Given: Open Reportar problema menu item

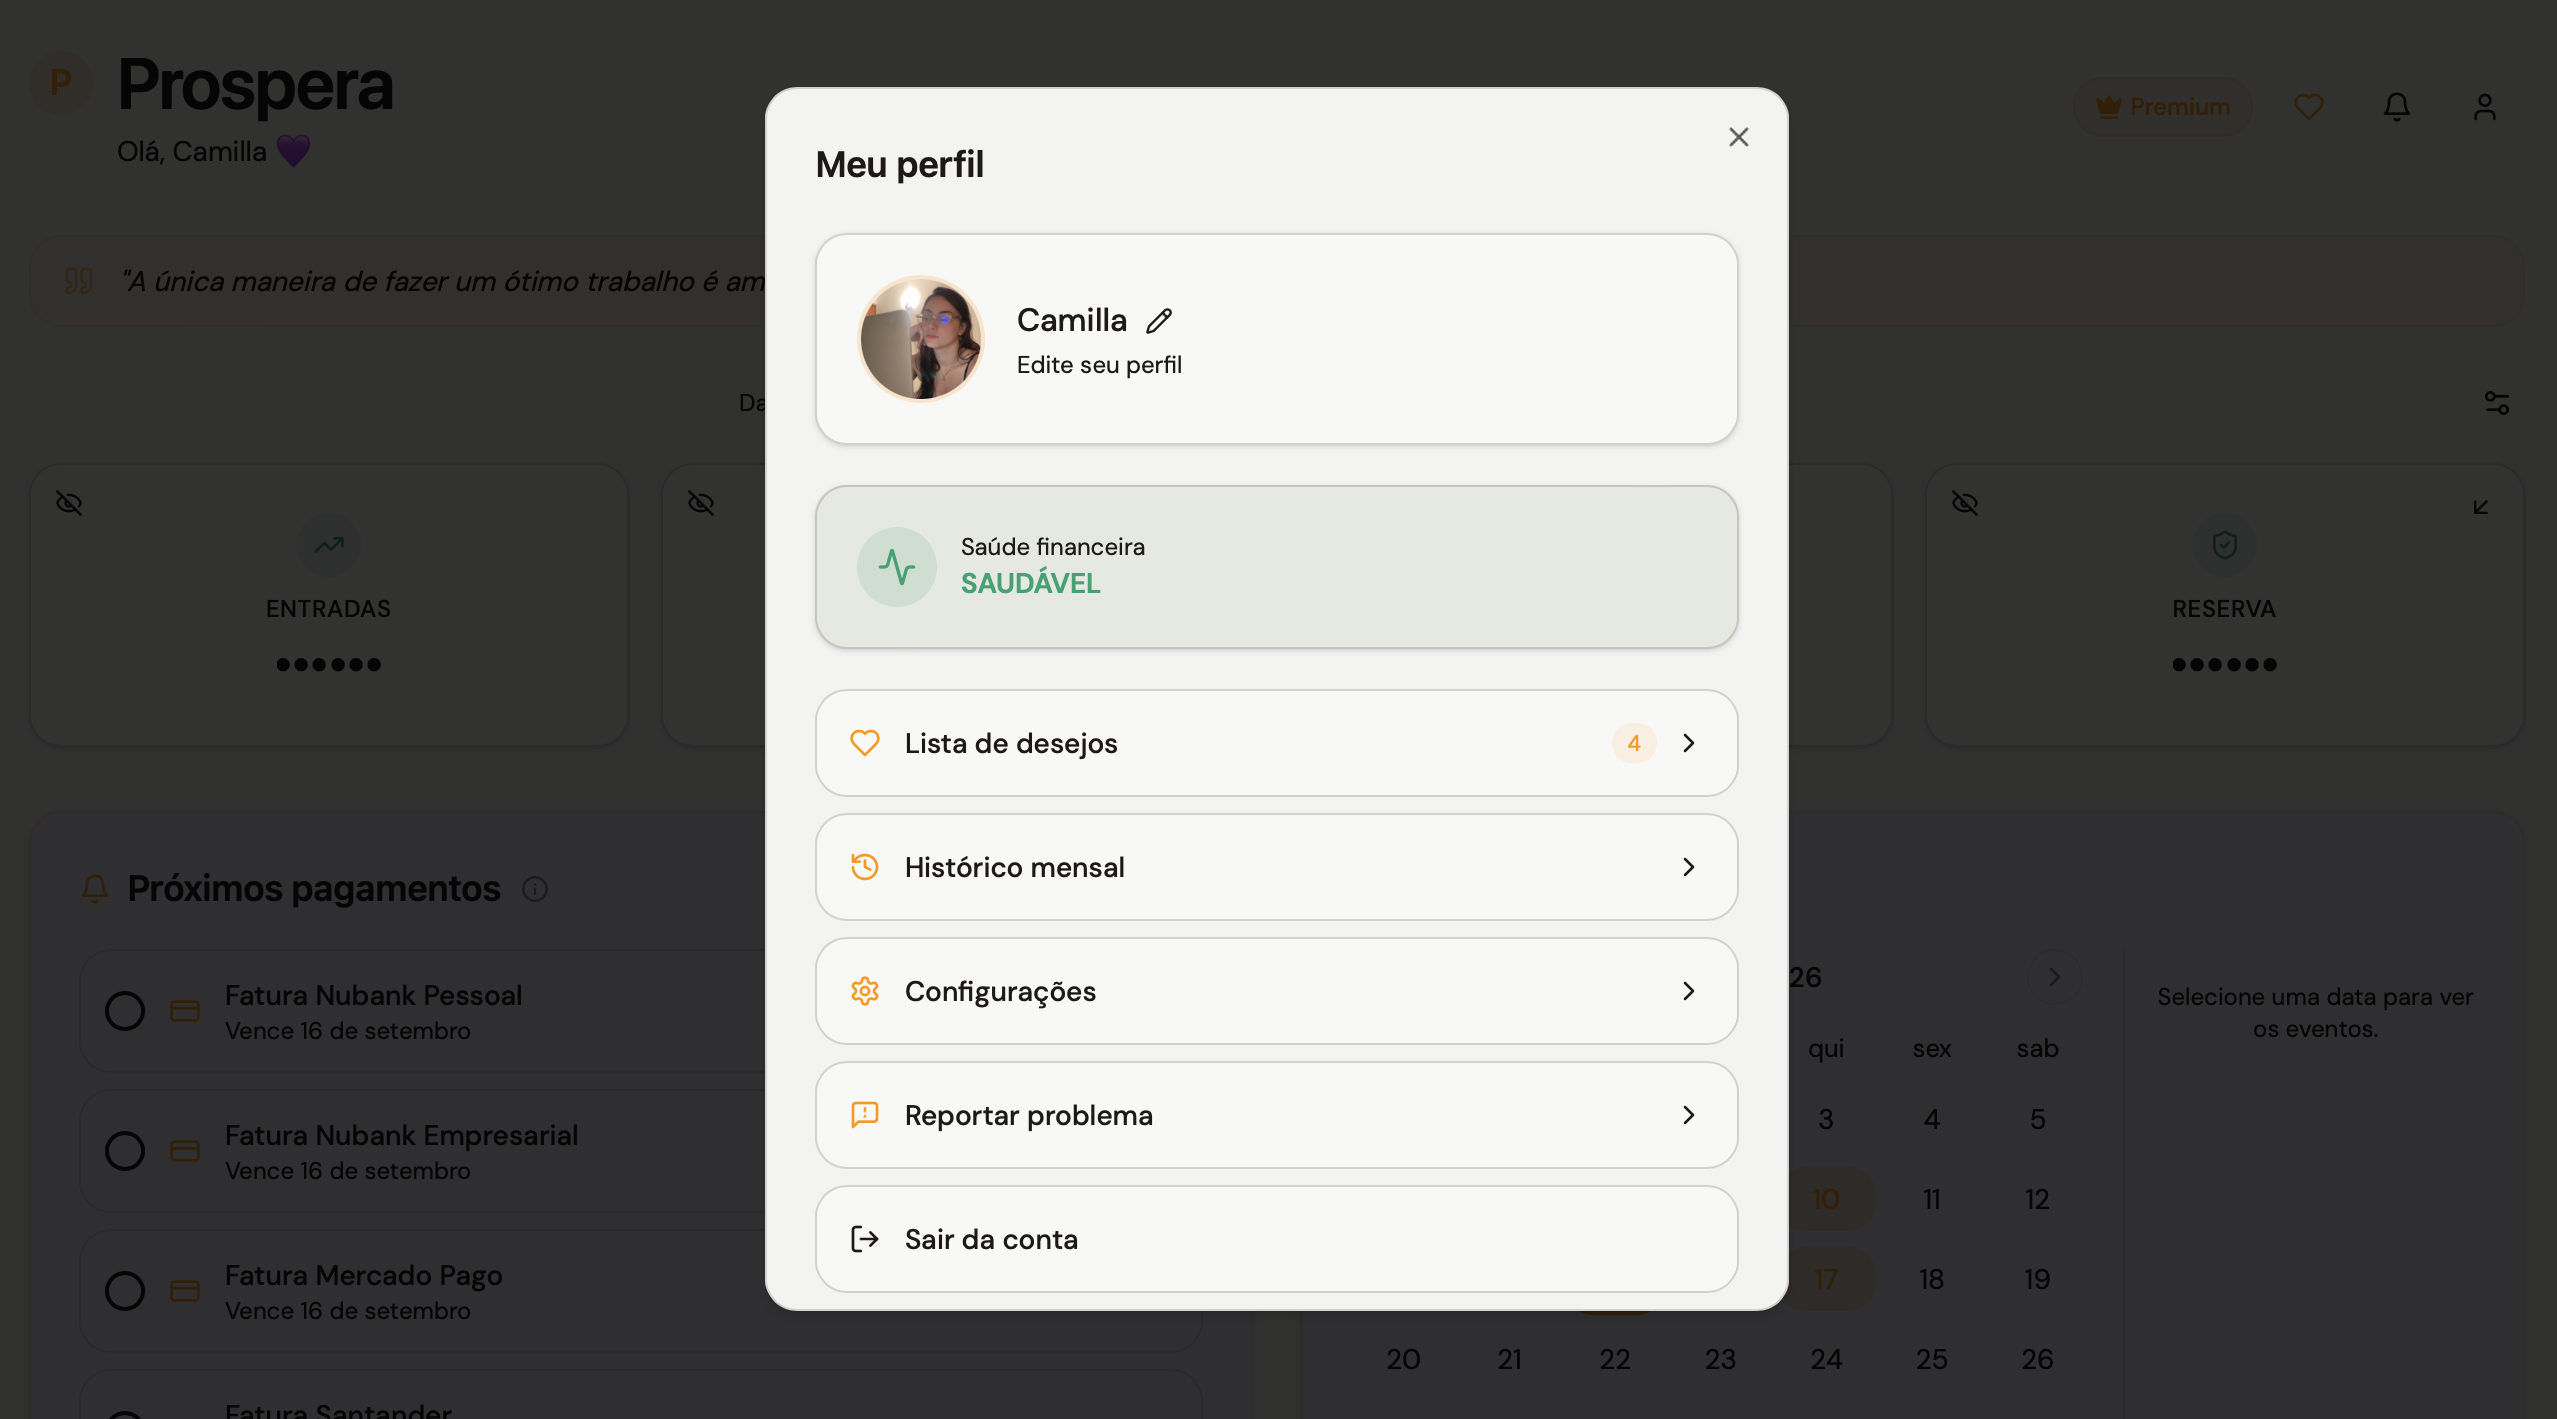Looking at the screenshot, I should [x=1277, y=1115].
